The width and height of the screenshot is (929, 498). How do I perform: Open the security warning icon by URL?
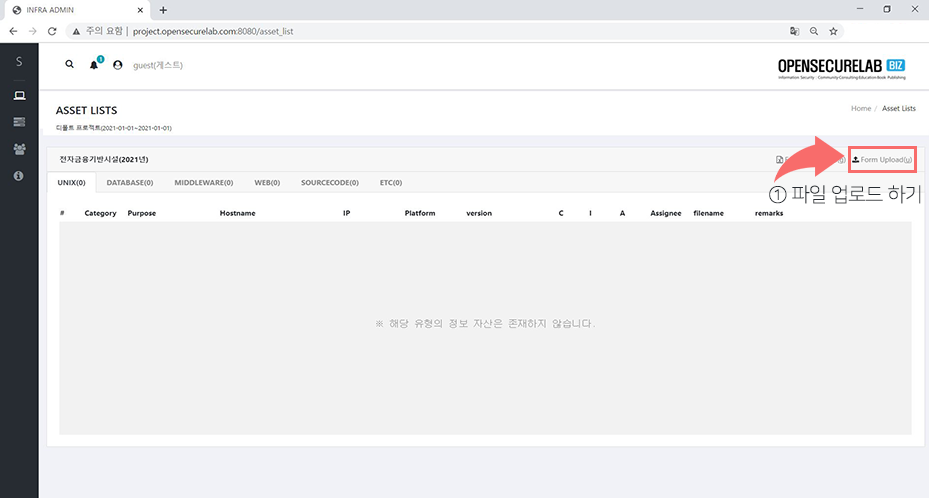[x=76, y=31]
